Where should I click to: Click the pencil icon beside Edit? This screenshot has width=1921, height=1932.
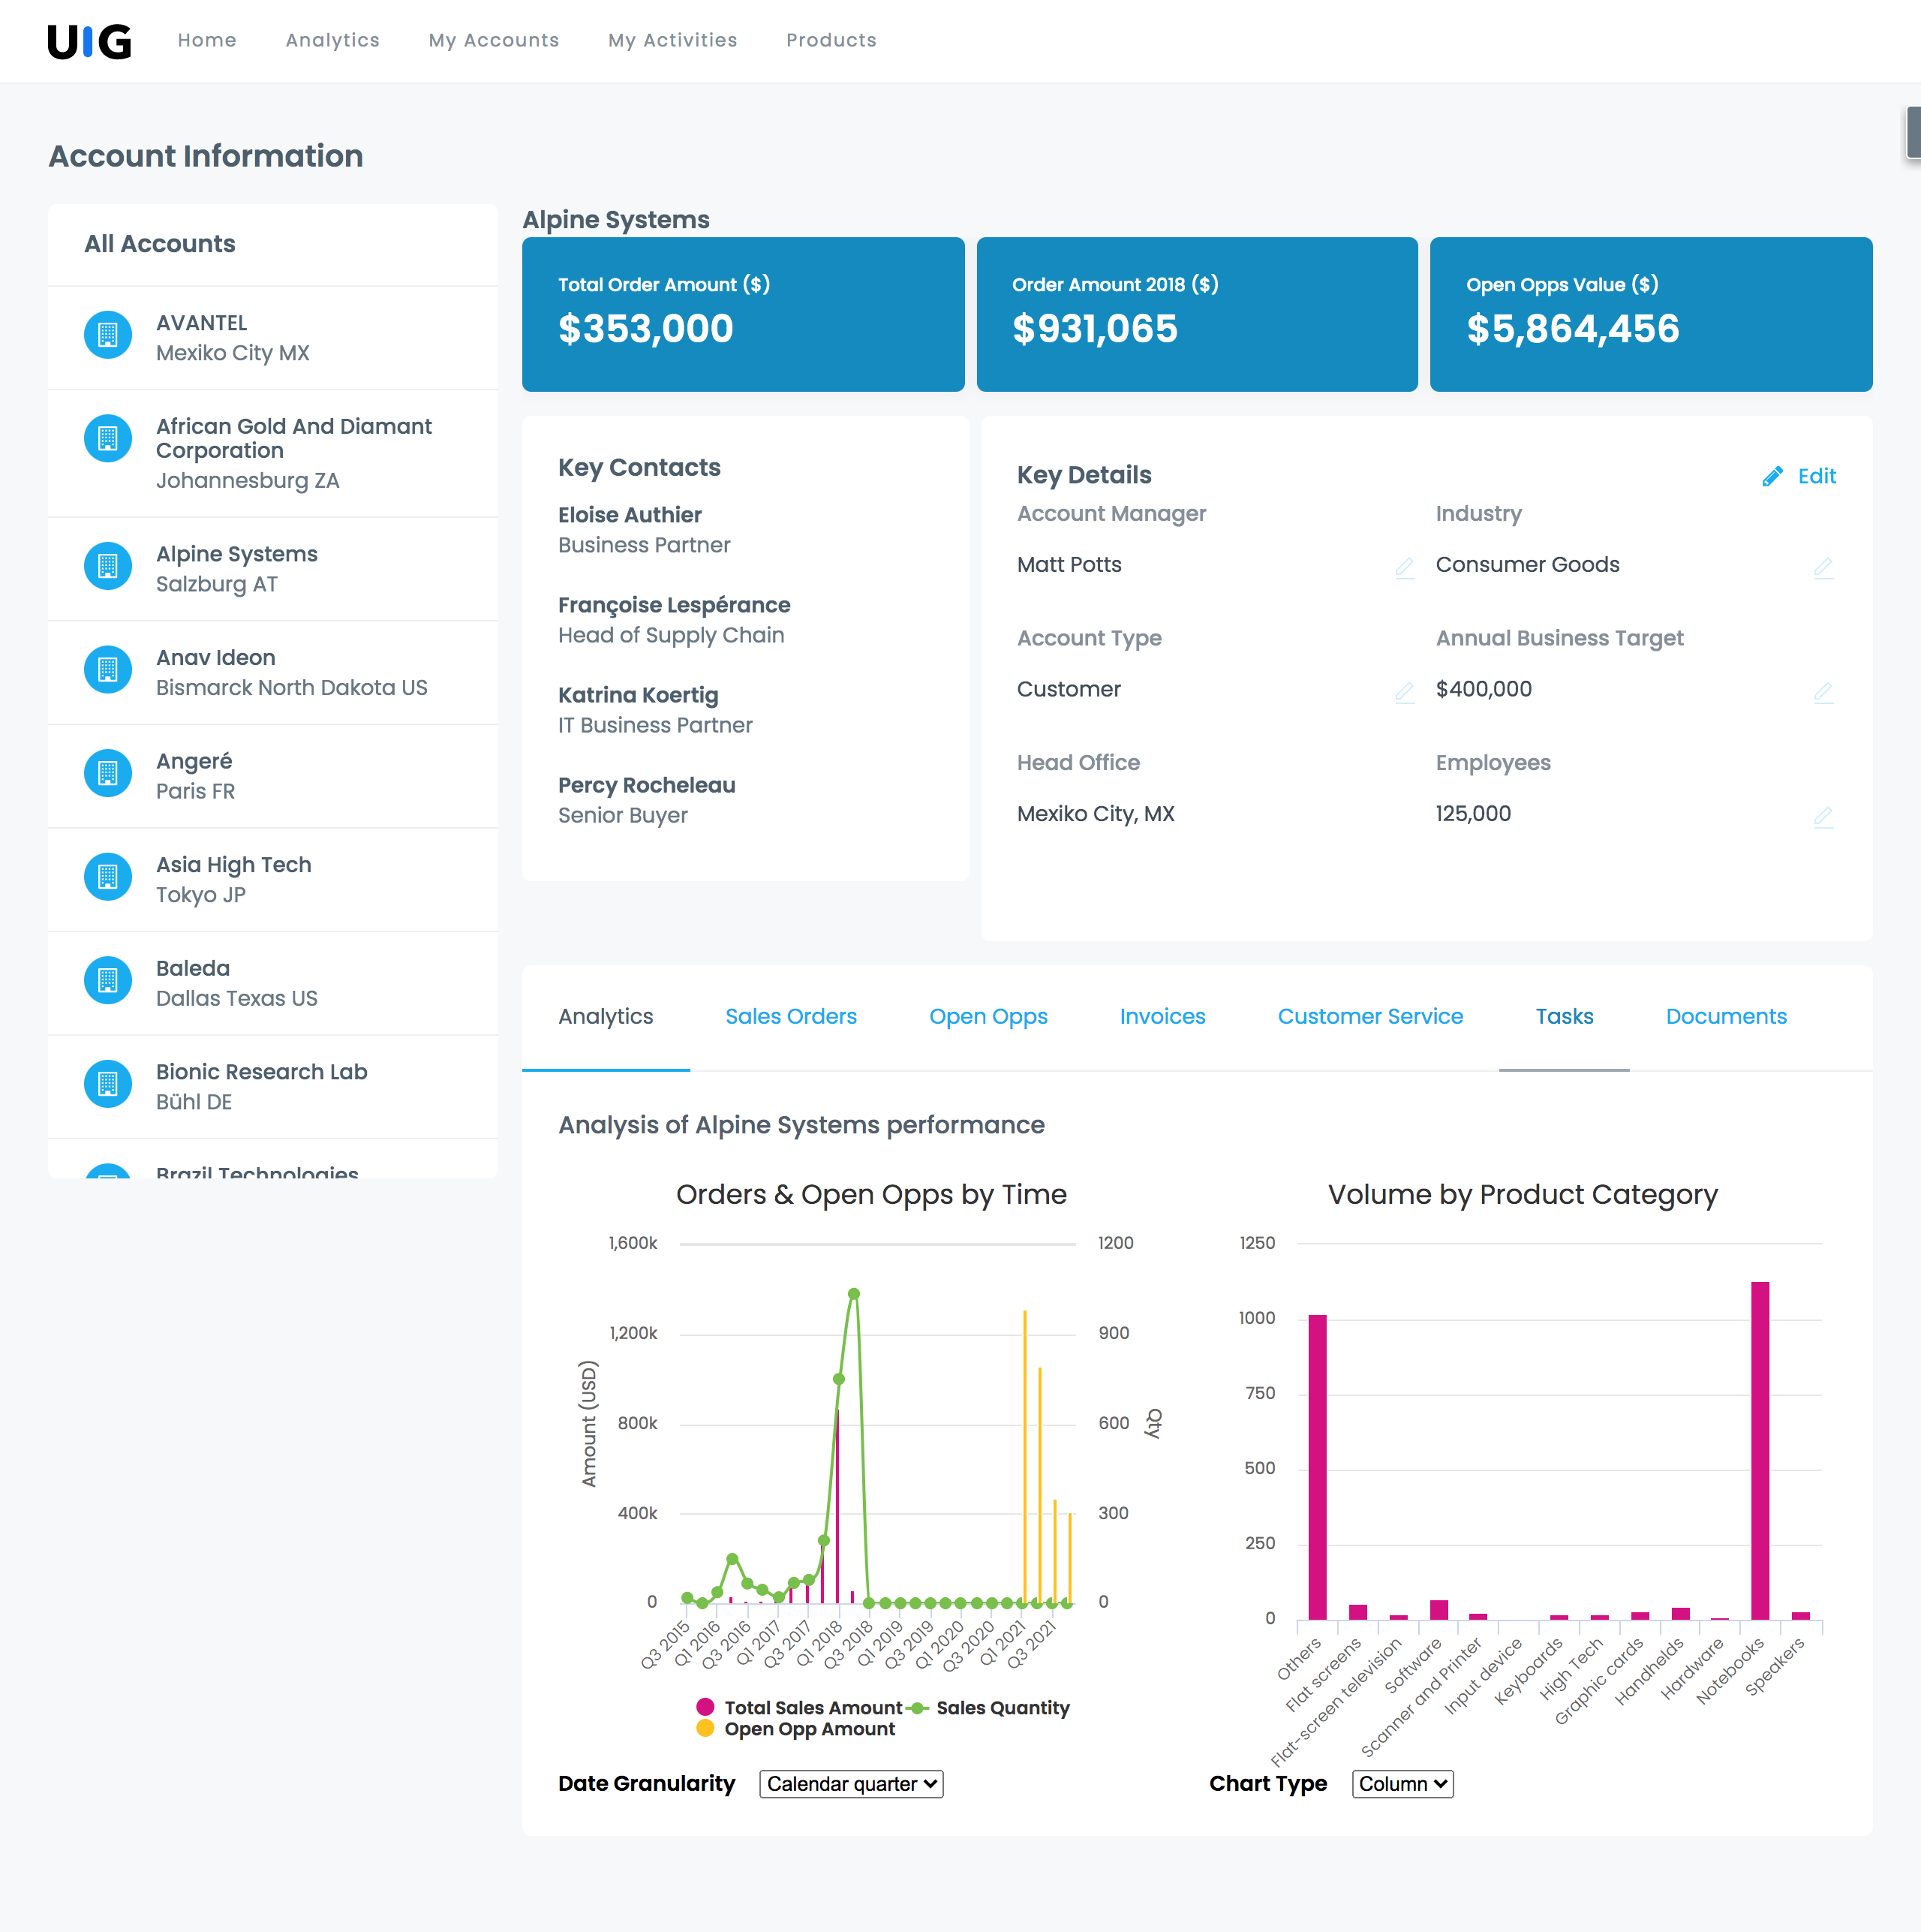point(1772,476)
